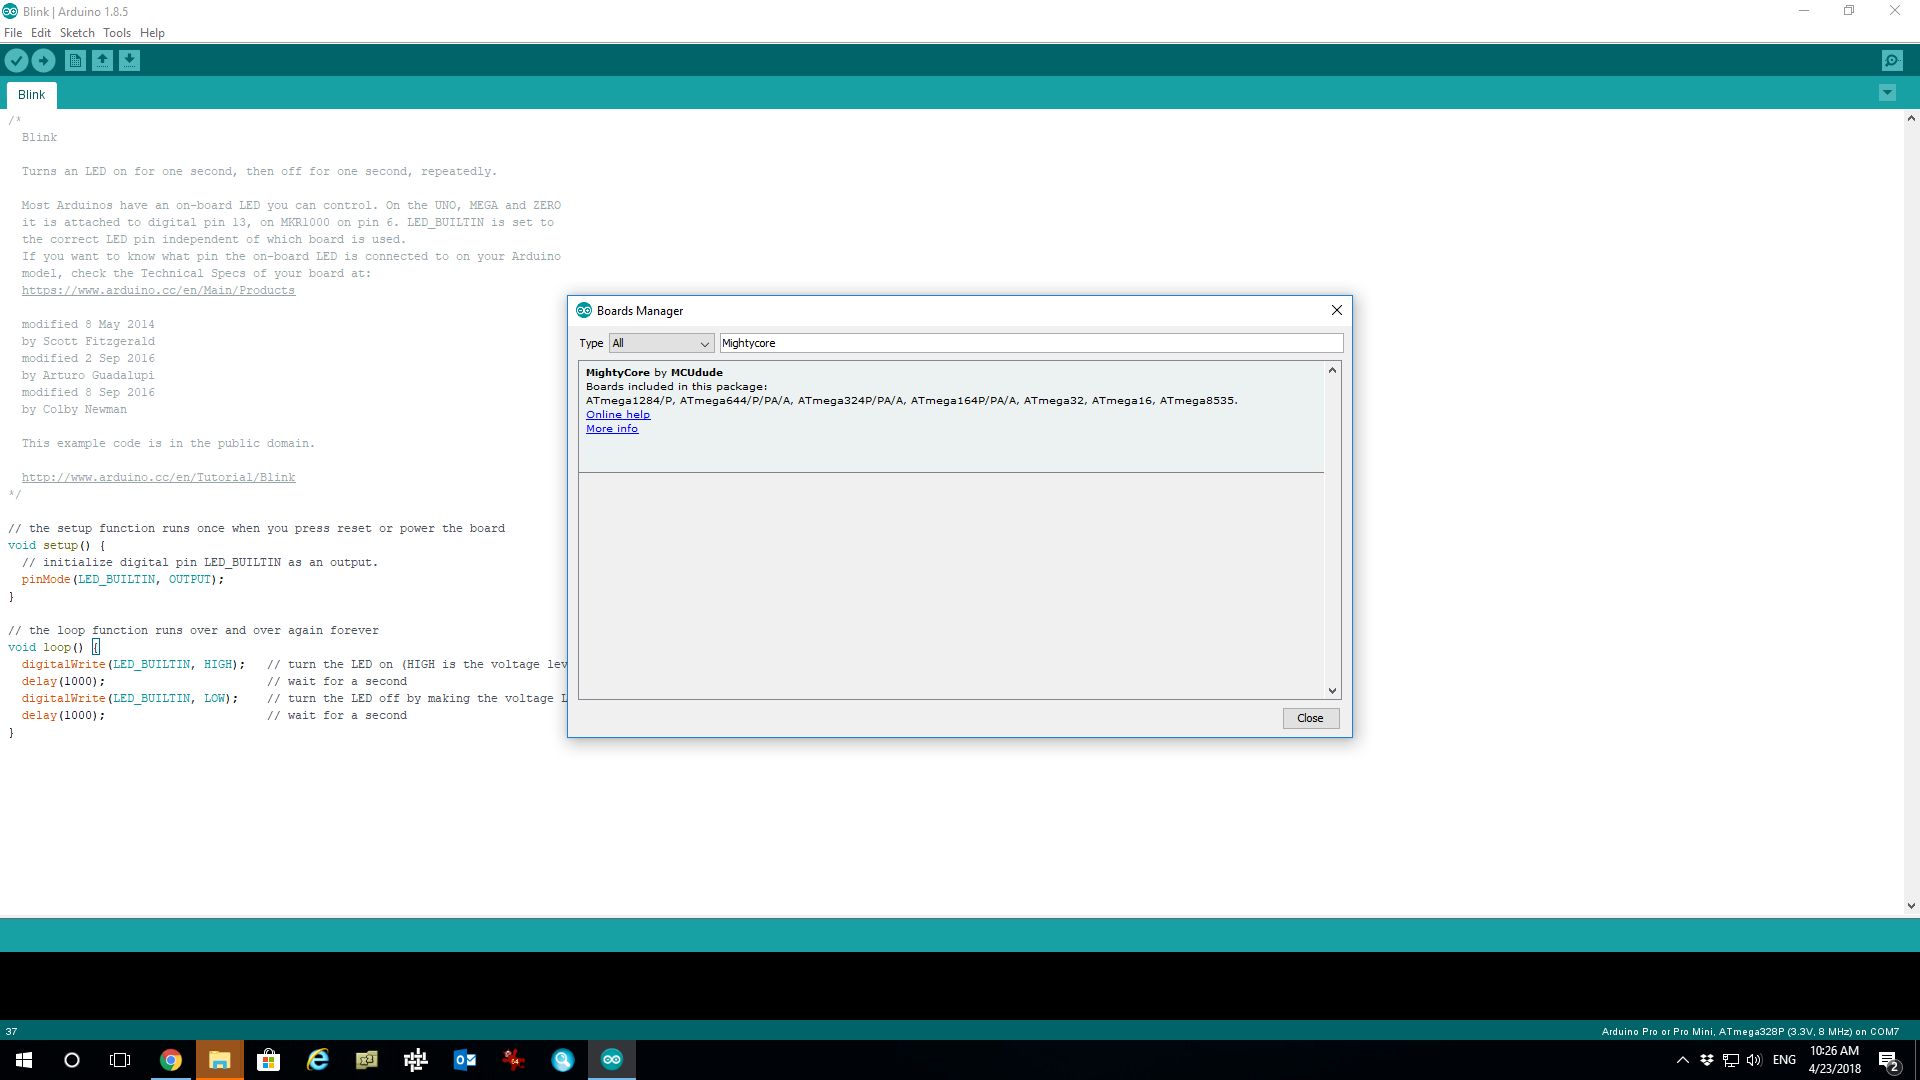This screenshot has height=1080, width=1920.
Task: Click the boards list scroll down arrow
Action: pyautogui.click(x=1332, y=690)
